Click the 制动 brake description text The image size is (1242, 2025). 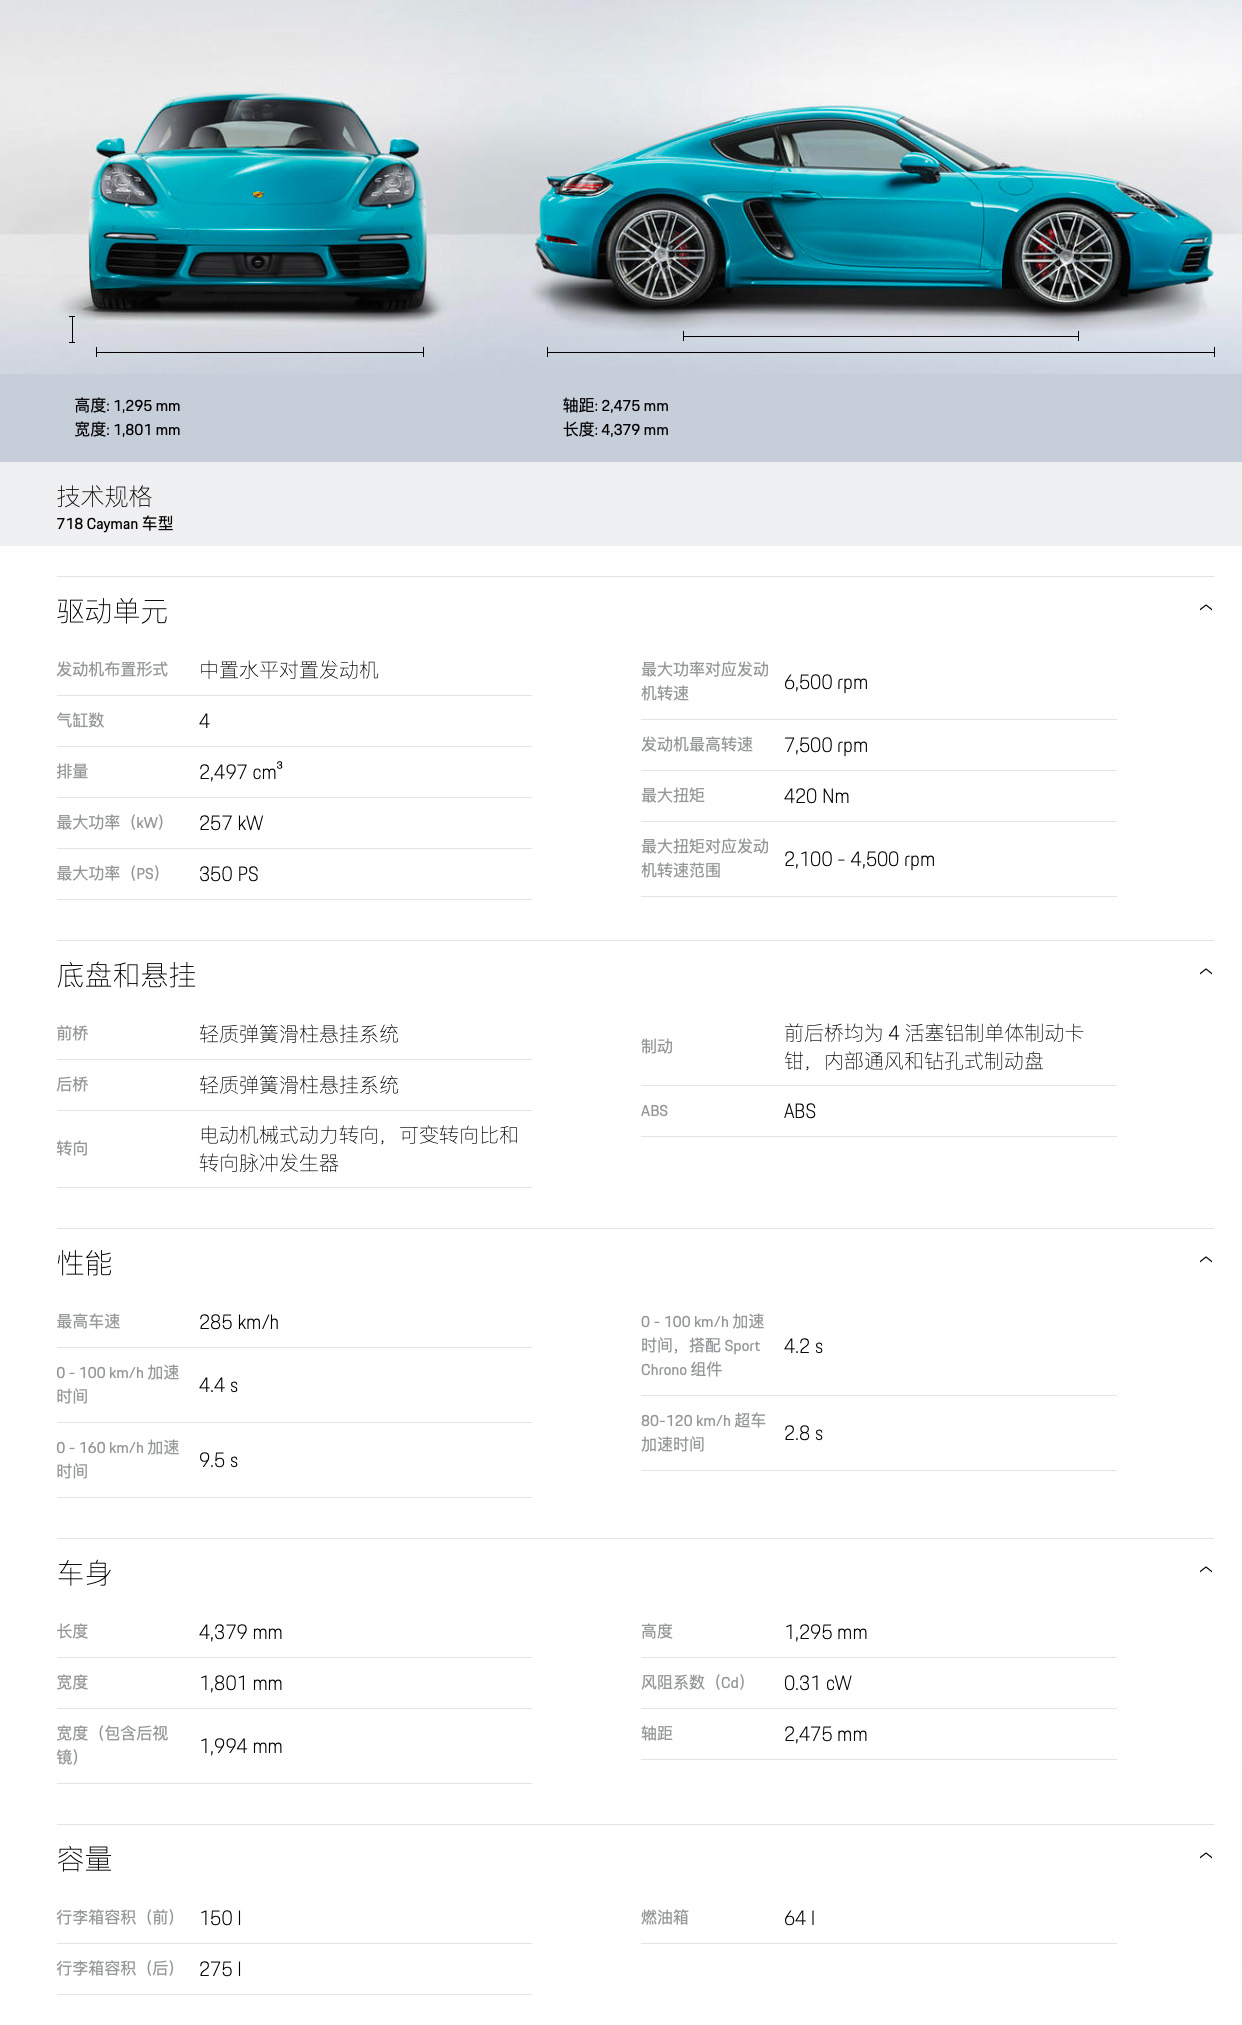(934, 1047)
